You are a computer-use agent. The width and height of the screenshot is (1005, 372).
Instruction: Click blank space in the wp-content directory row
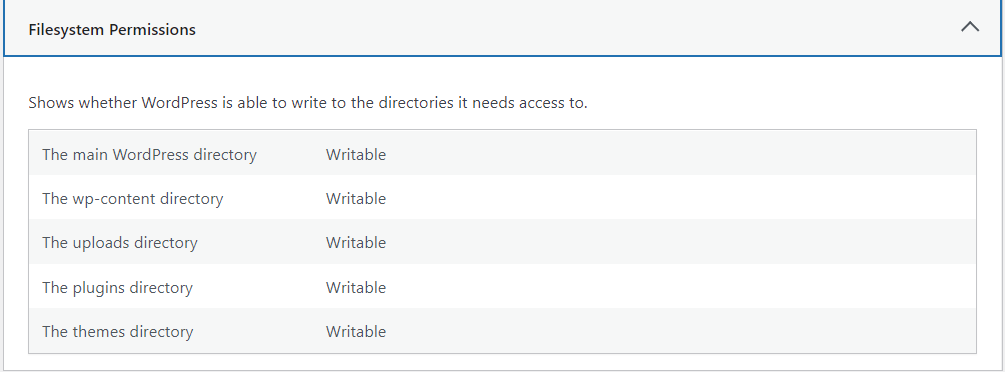click(x=679, y=199)
